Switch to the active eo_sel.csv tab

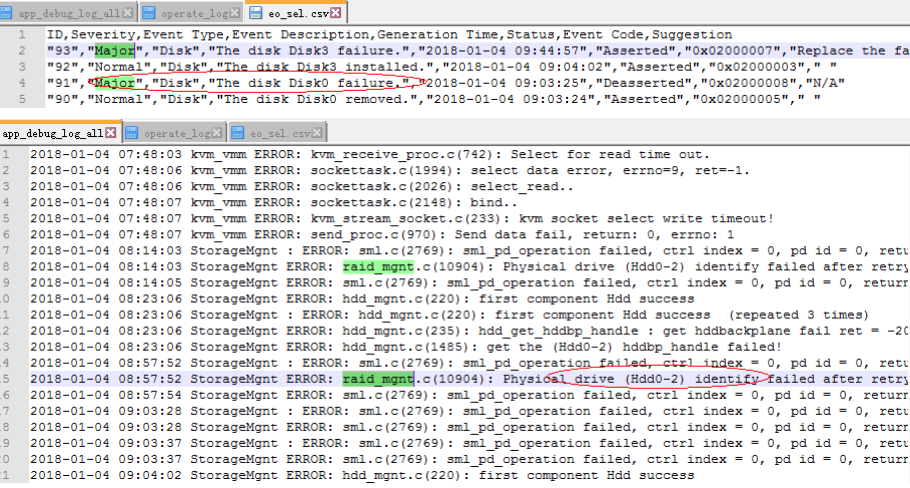tap(296, 13)
